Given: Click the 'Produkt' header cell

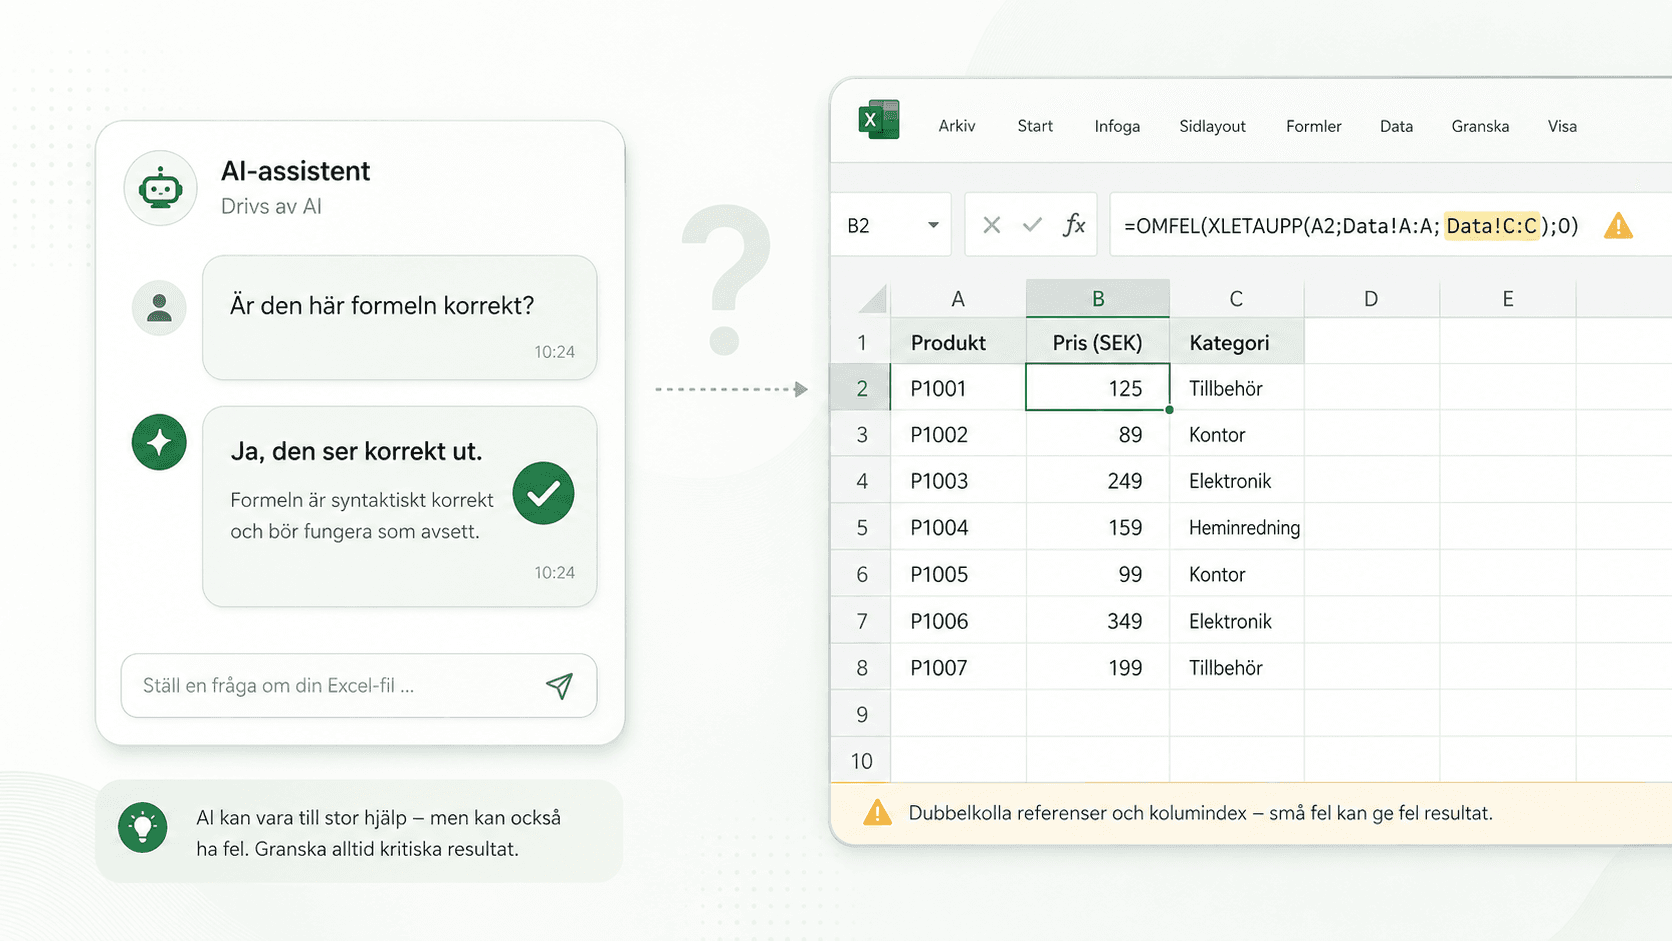Looking at the screenshot, I should (958, 343).
